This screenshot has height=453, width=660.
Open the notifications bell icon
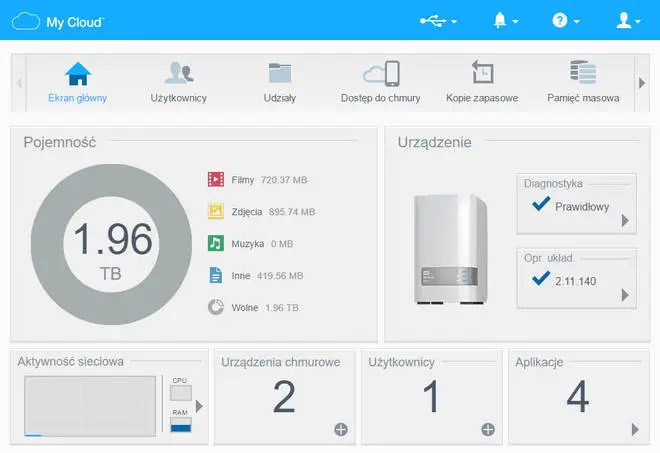(500, 20)
